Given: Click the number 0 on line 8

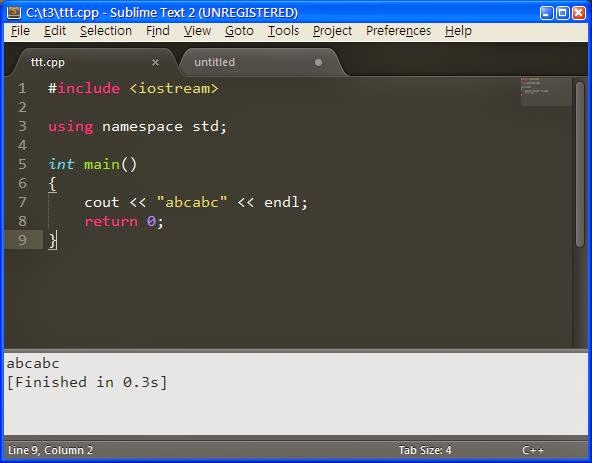Looking at the screenshot, I should coord(151,221).
